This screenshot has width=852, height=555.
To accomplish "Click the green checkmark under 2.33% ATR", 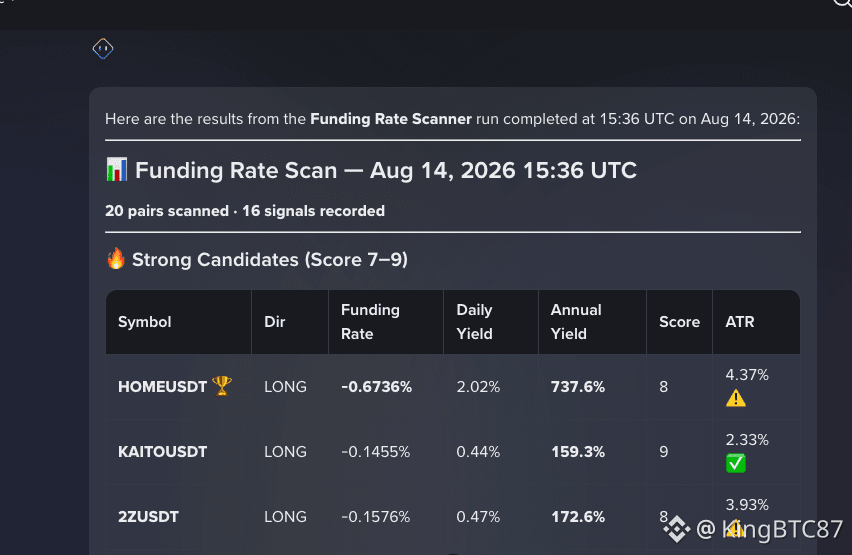I will [x=736, y=463].
